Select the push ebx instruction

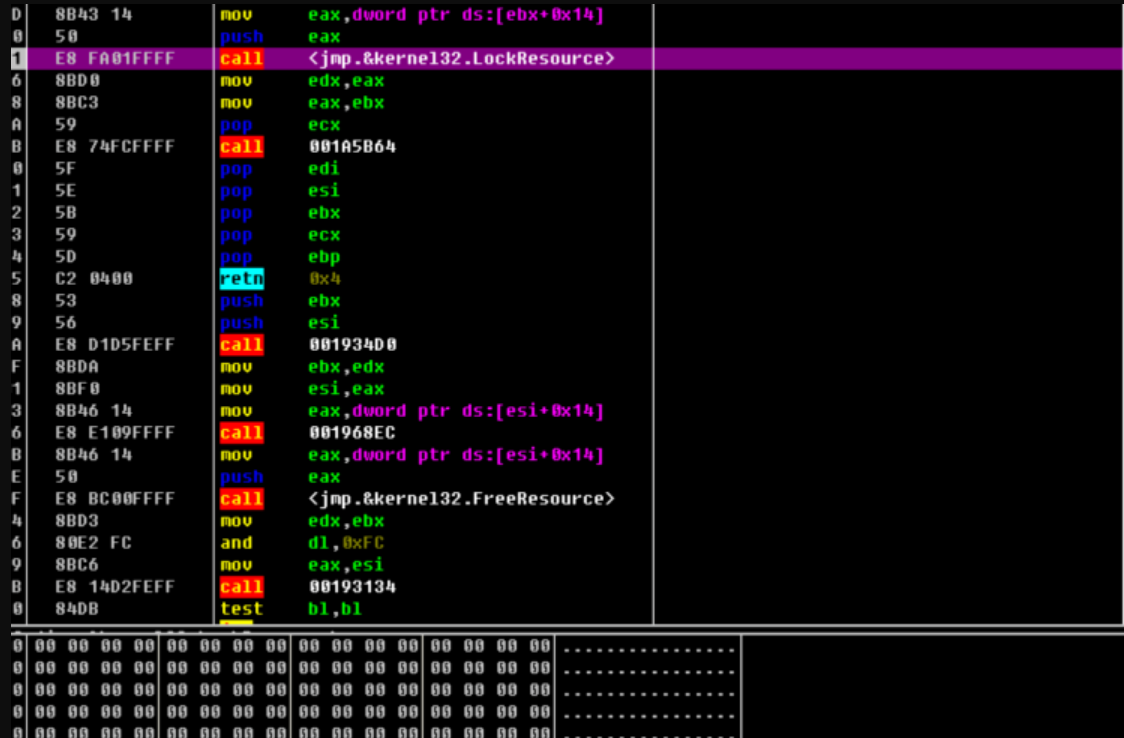click(x=280, y=301)
